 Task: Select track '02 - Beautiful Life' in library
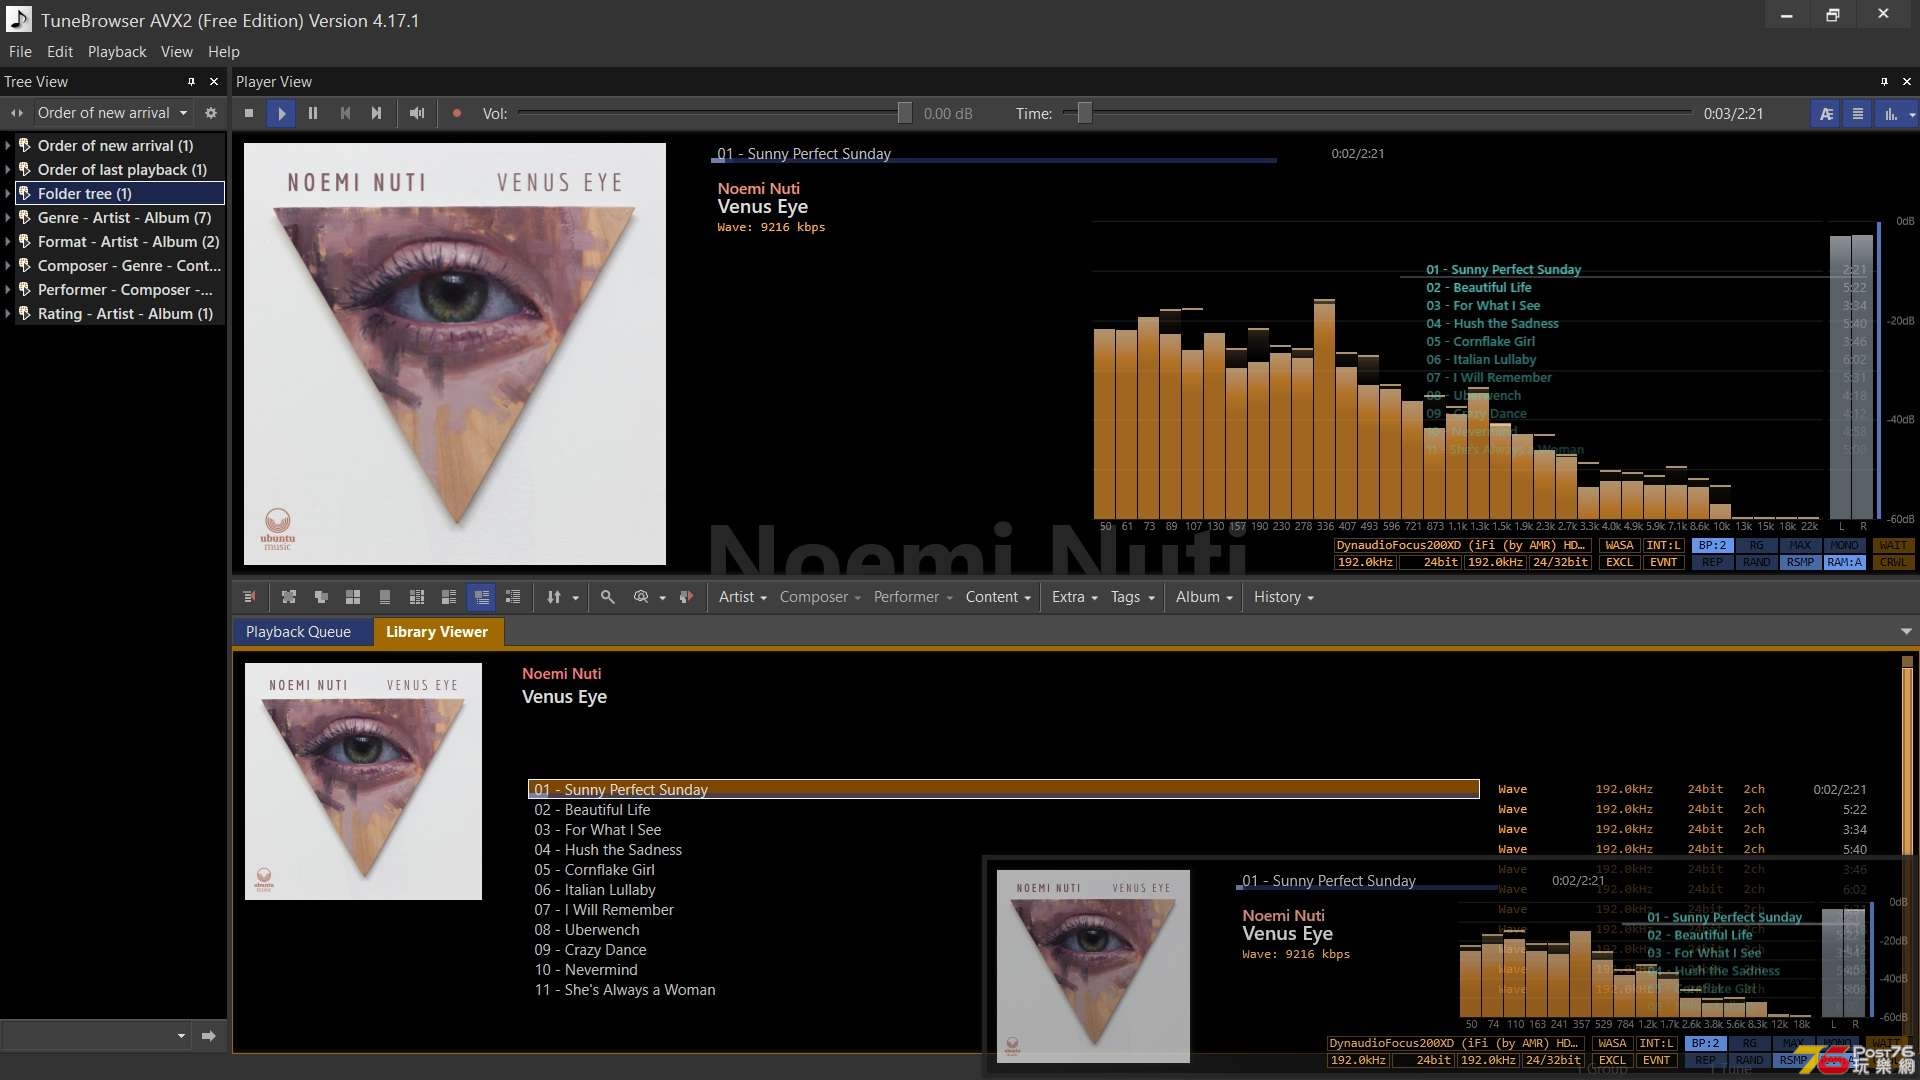pos(1003,810)
